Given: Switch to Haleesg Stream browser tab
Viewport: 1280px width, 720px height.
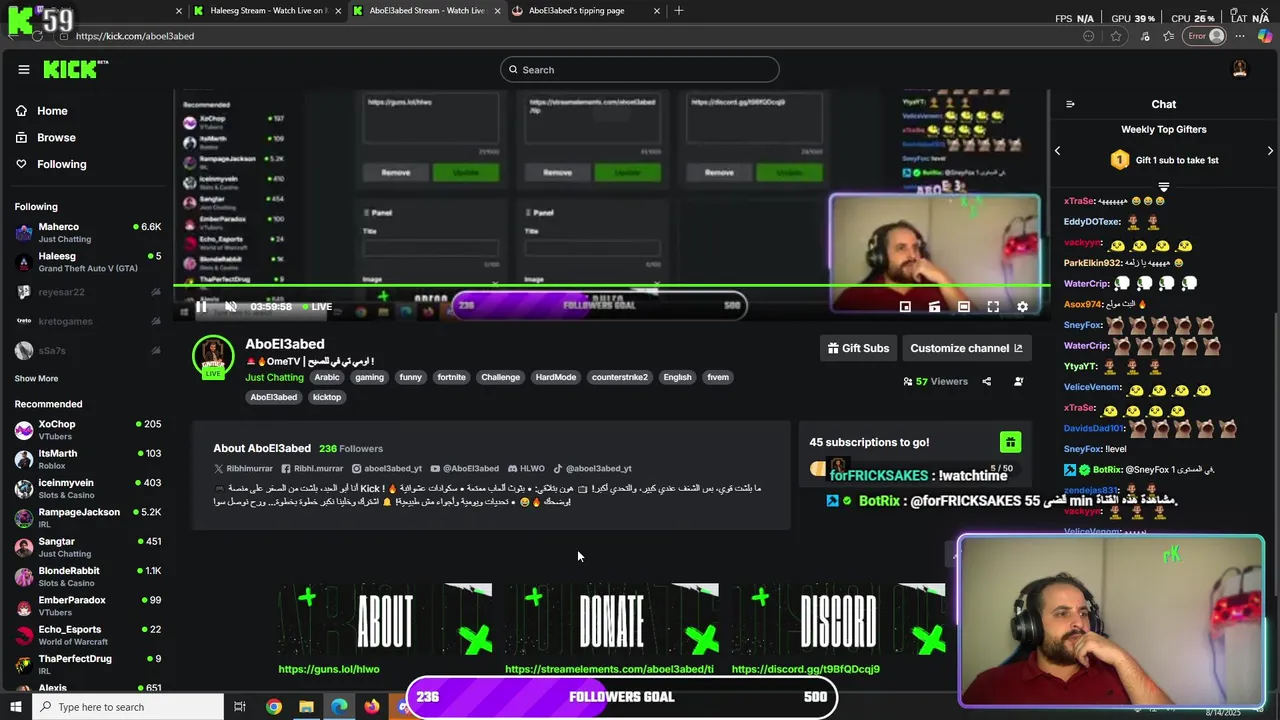Looking at the screenshot, I should click(x=267, y=10).
